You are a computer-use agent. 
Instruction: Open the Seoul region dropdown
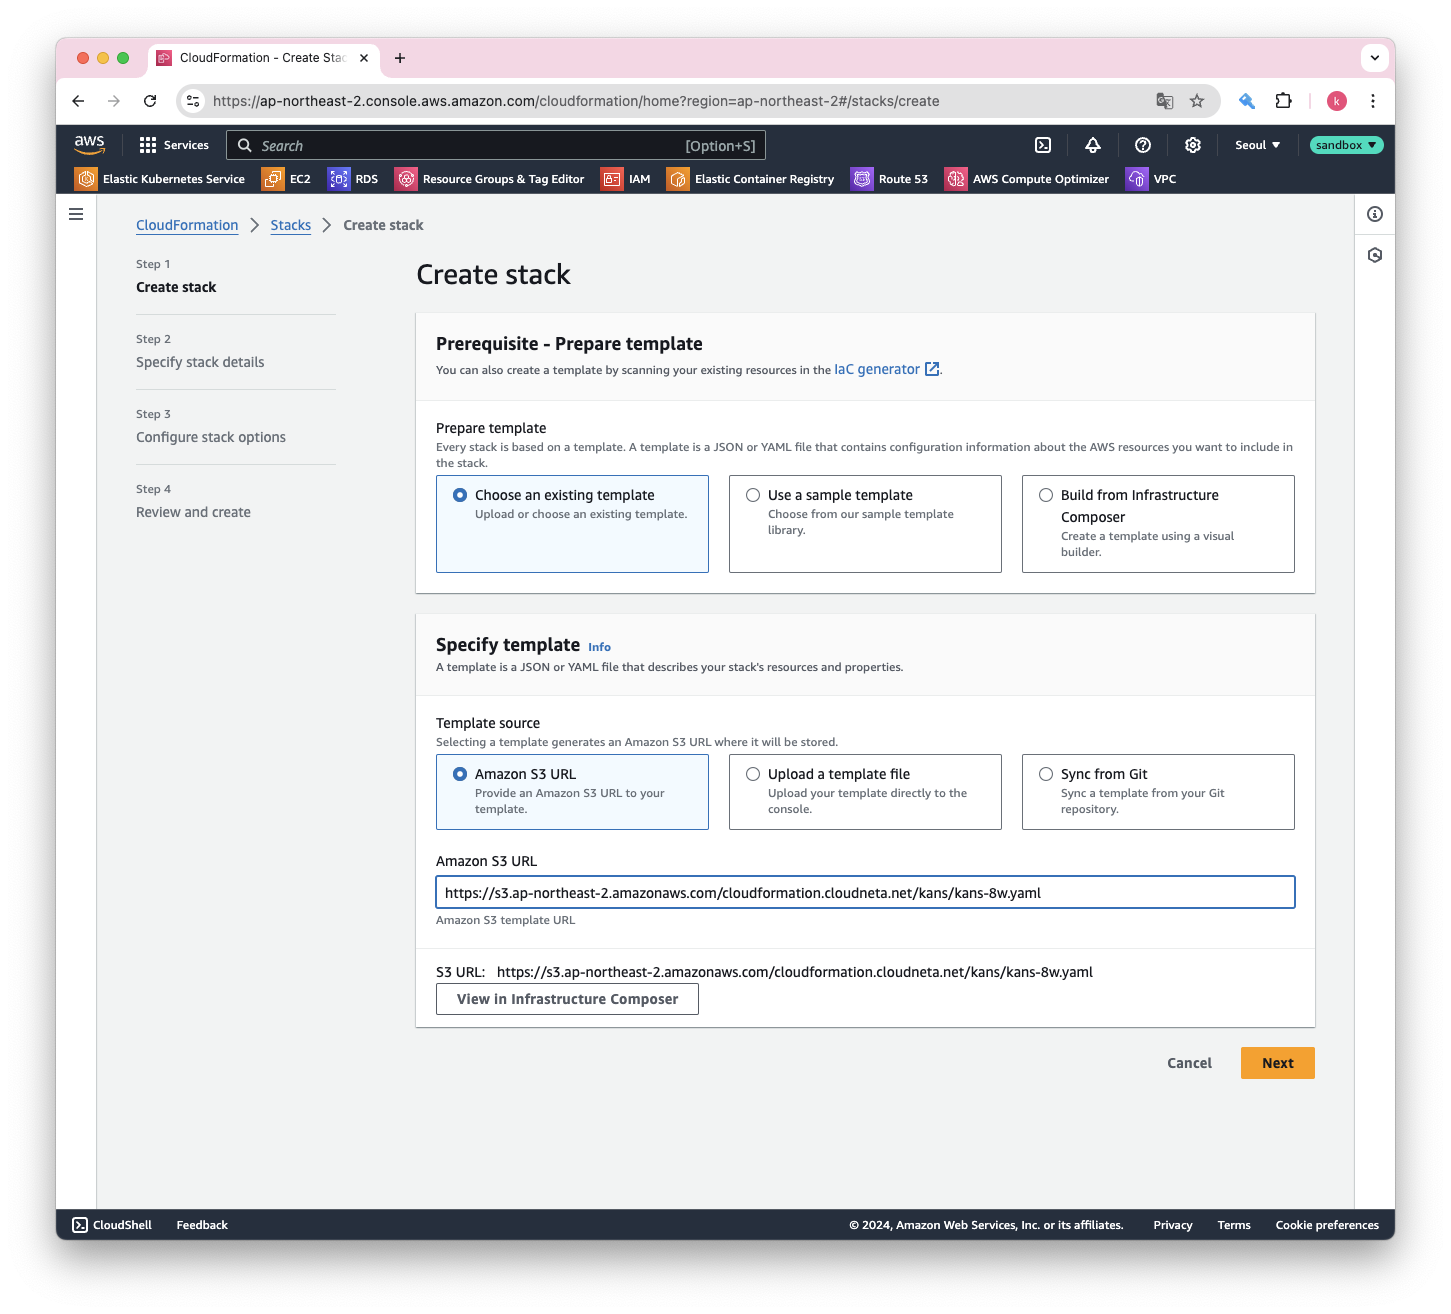pyautogui.click(x=1257, y=145)
